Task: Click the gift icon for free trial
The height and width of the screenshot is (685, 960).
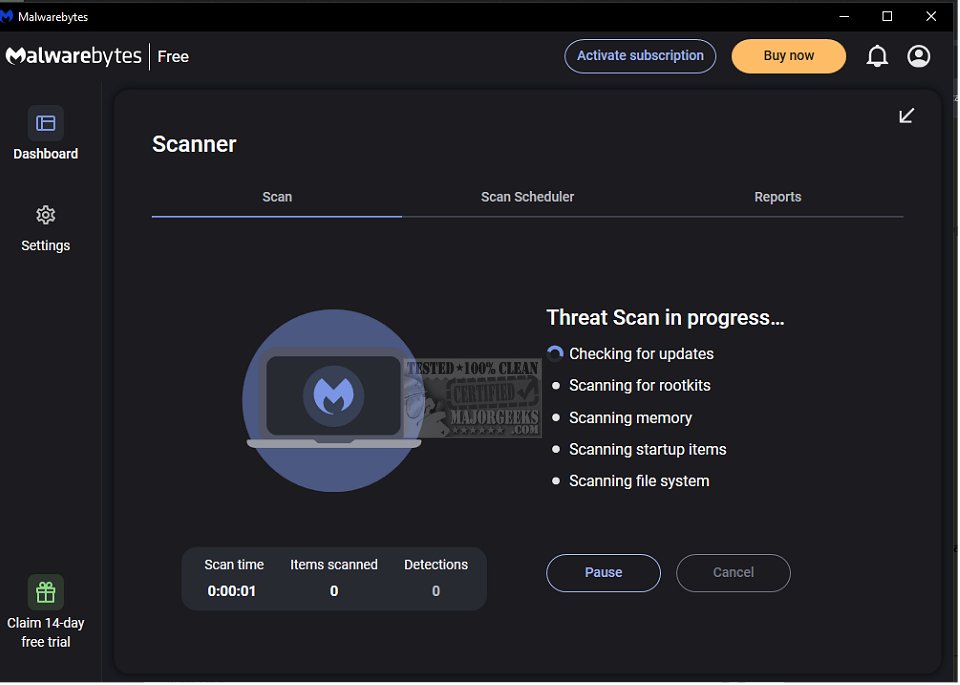Action: 45,592
